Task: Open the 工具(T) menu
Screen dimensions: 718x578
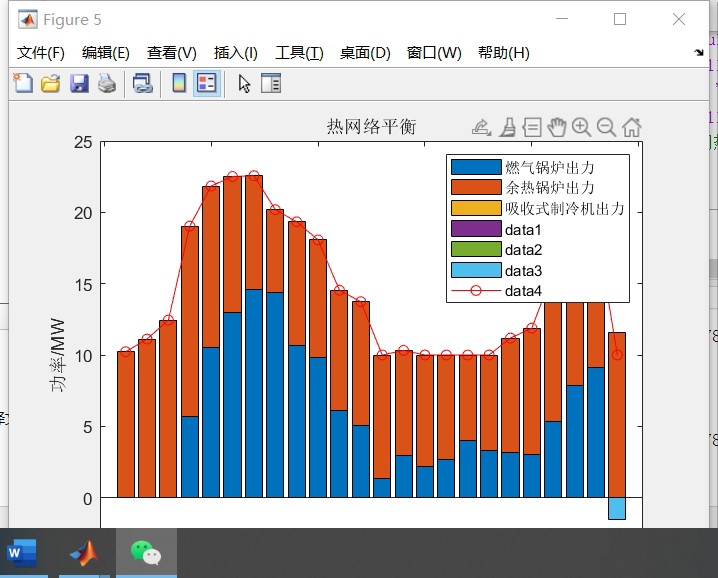Action: click(299, 53)
